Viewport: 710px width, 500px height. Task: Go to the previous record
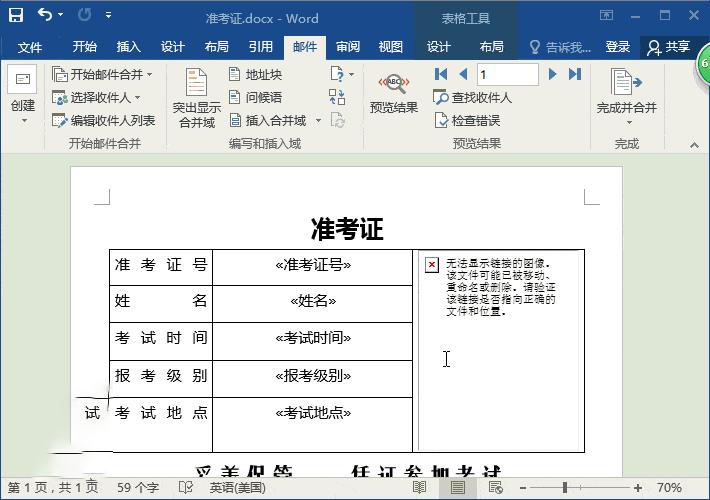pyautogui.click(x=463, y=74)
